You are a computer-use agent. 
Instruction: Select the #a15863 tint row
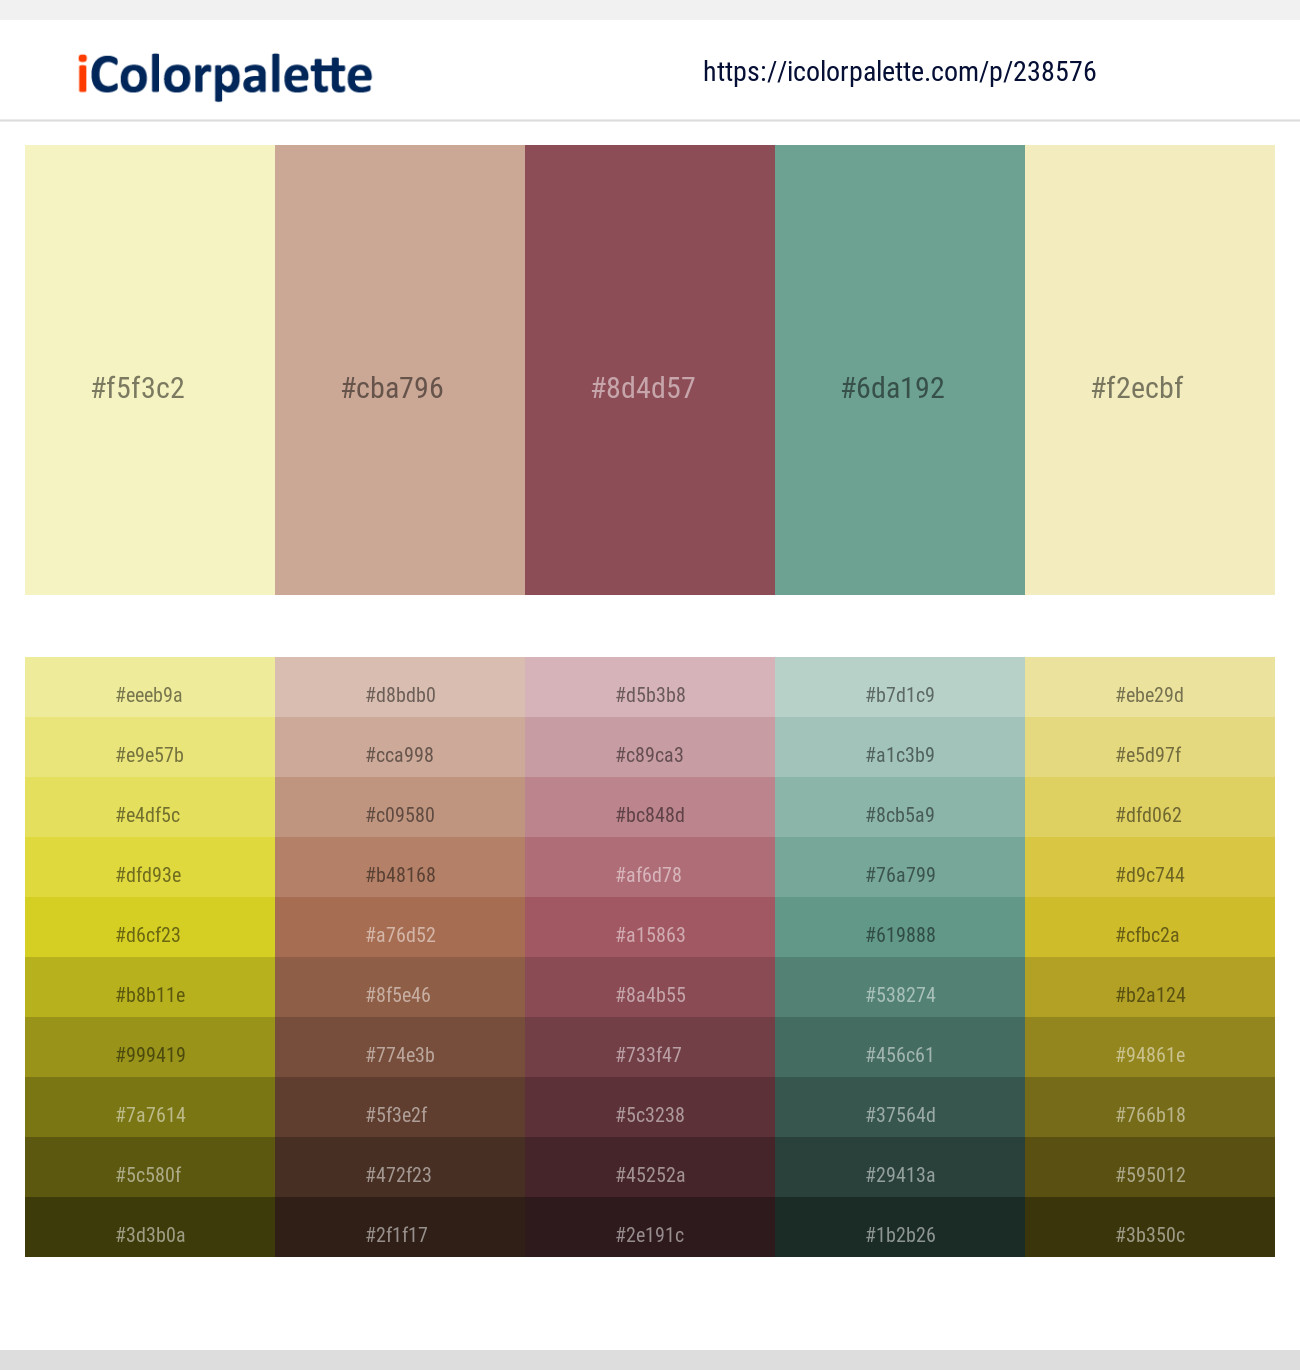[x=649, y=935]
